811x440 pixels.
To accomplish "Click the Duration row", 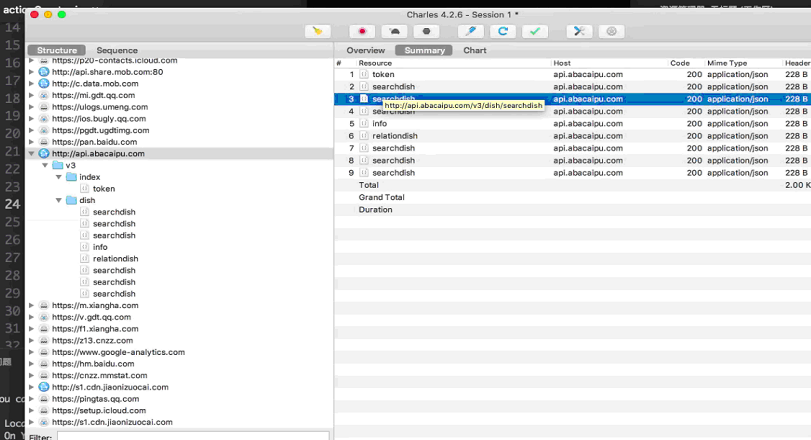I will [x=573, y=210].
